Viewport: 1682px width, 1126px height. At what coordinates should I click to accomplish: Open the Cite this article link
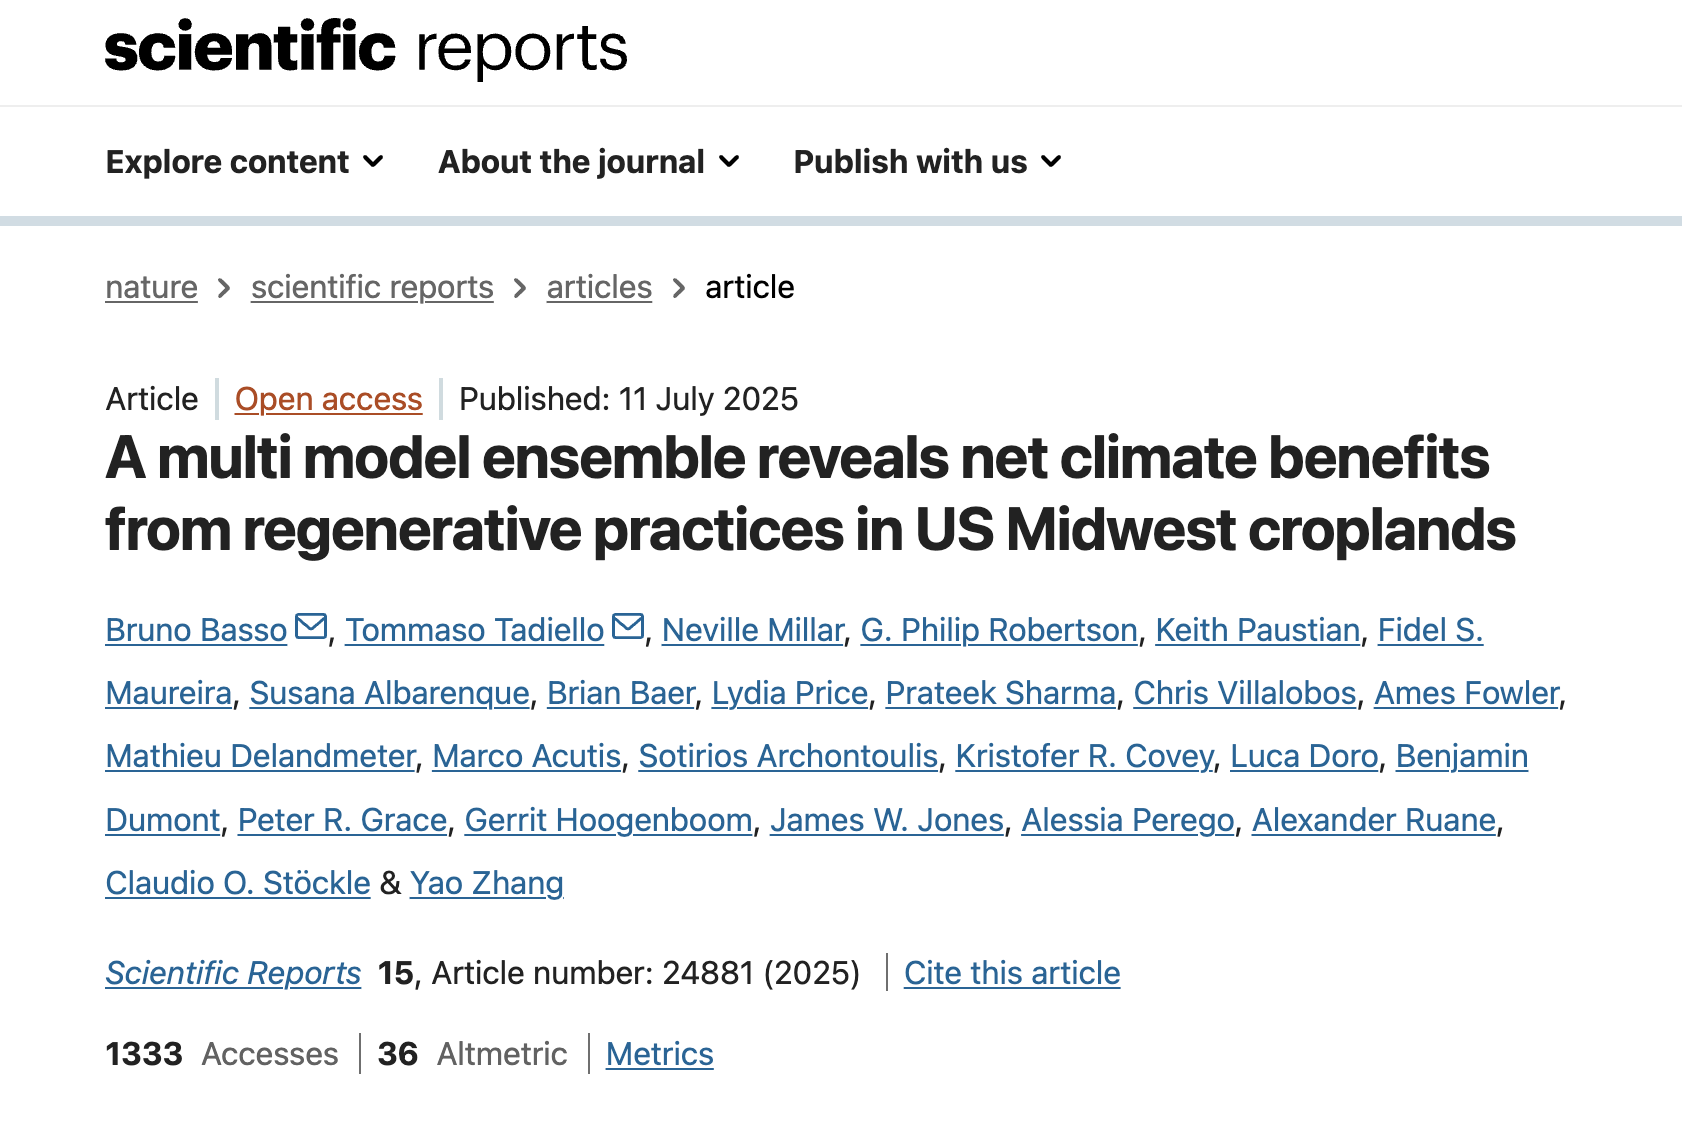(x=1012, y=973)
